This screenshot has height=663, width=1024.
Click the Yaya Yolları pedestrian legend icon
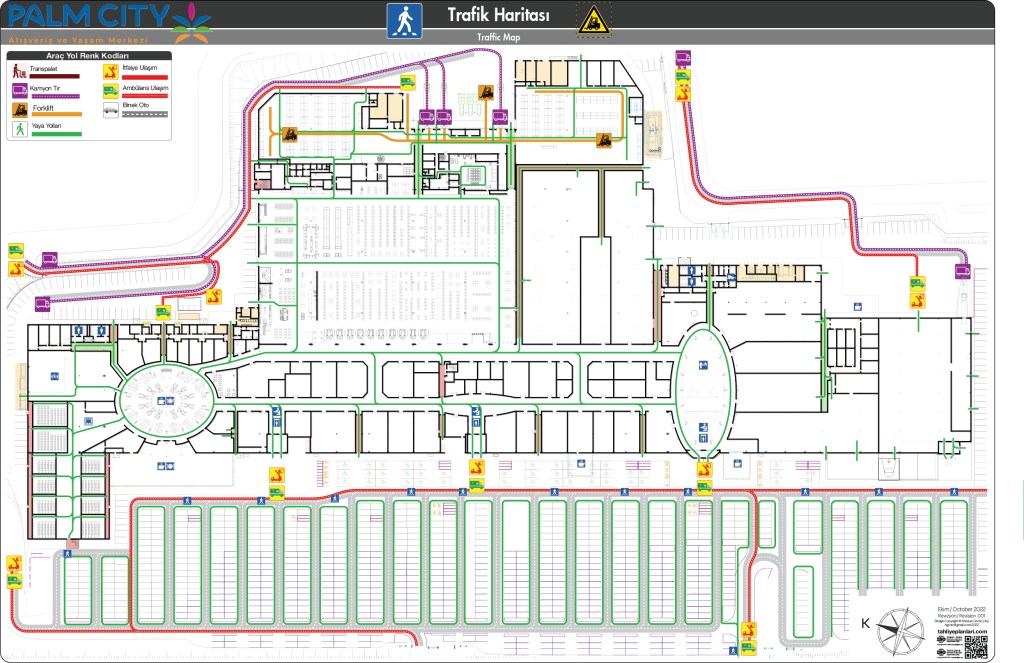[18, 128]
